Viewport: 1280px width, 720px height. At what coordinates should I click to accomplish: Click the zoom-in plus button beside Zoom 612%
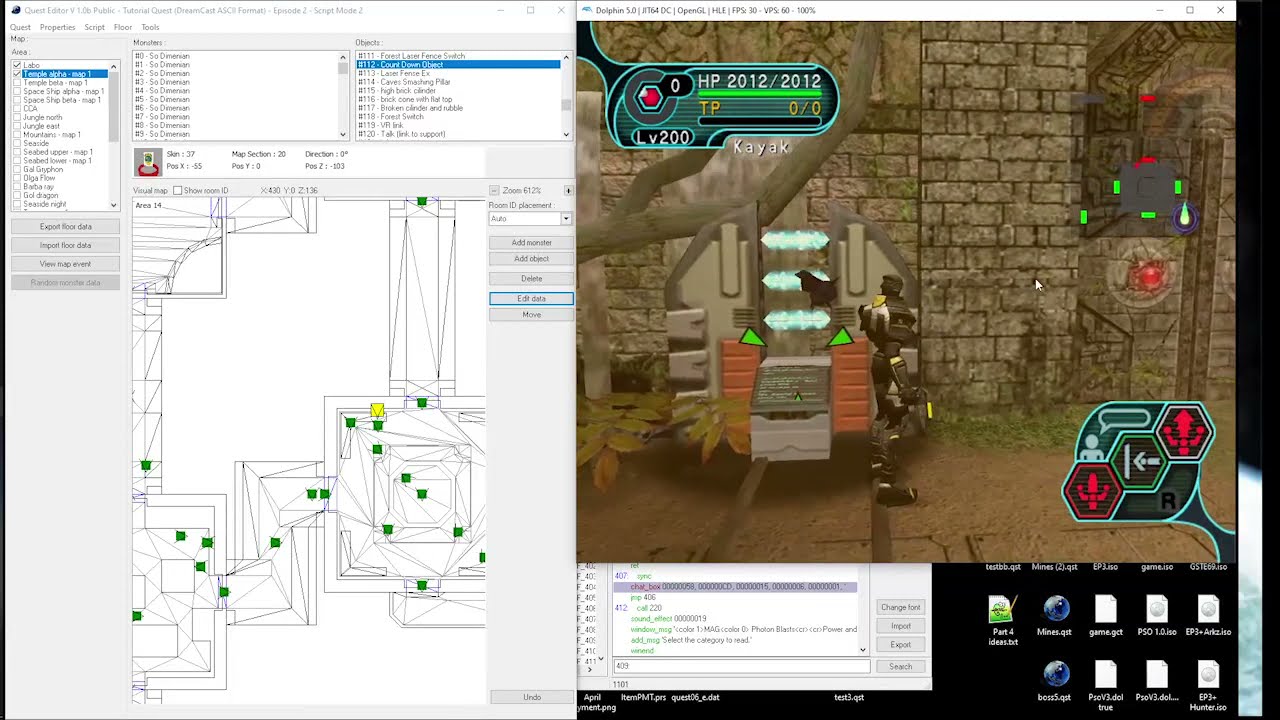(x=568, y=190)
